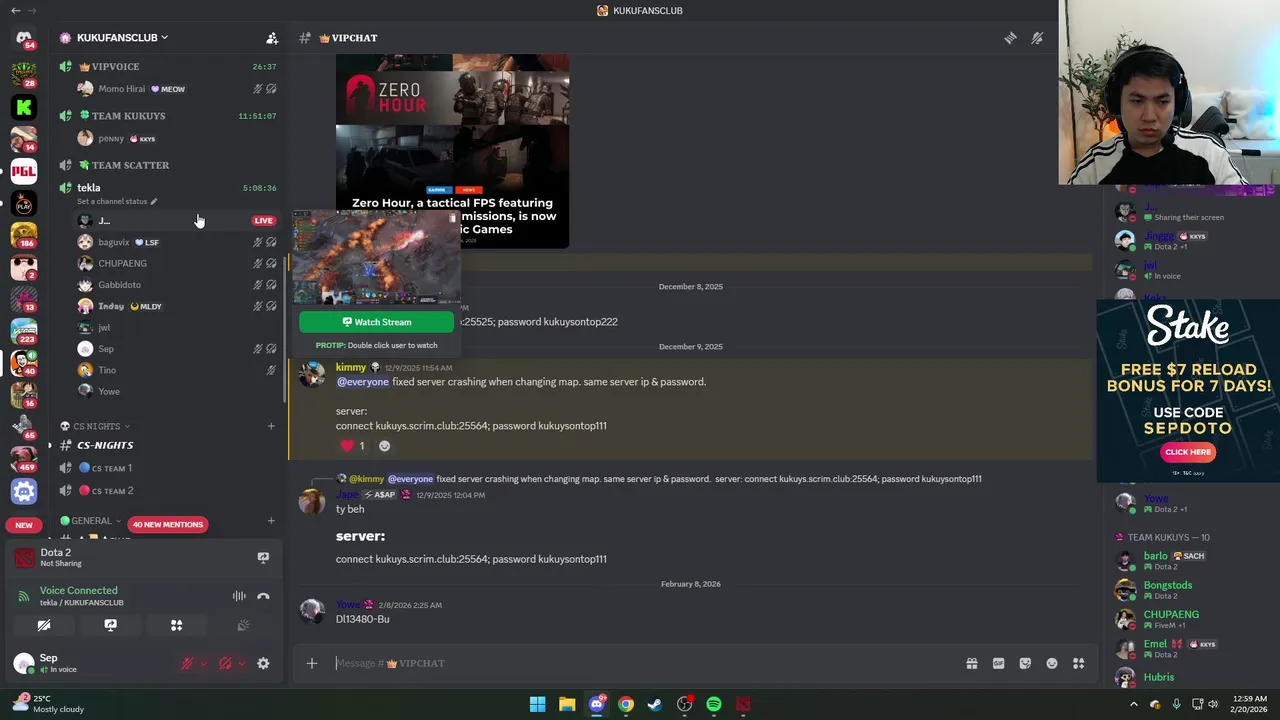Open User Settings gear

coord(263,663)
